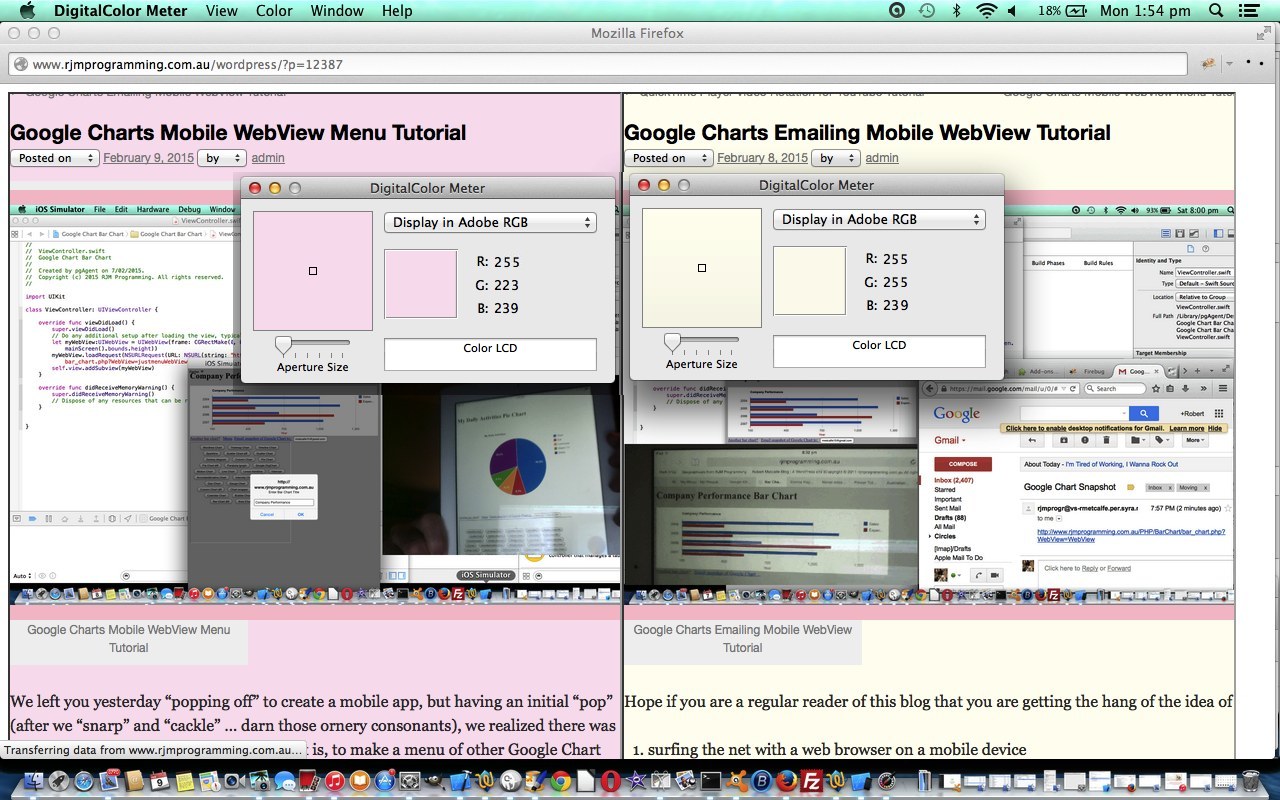Open Google Chrome in the Dock

(x=560, y=780)
